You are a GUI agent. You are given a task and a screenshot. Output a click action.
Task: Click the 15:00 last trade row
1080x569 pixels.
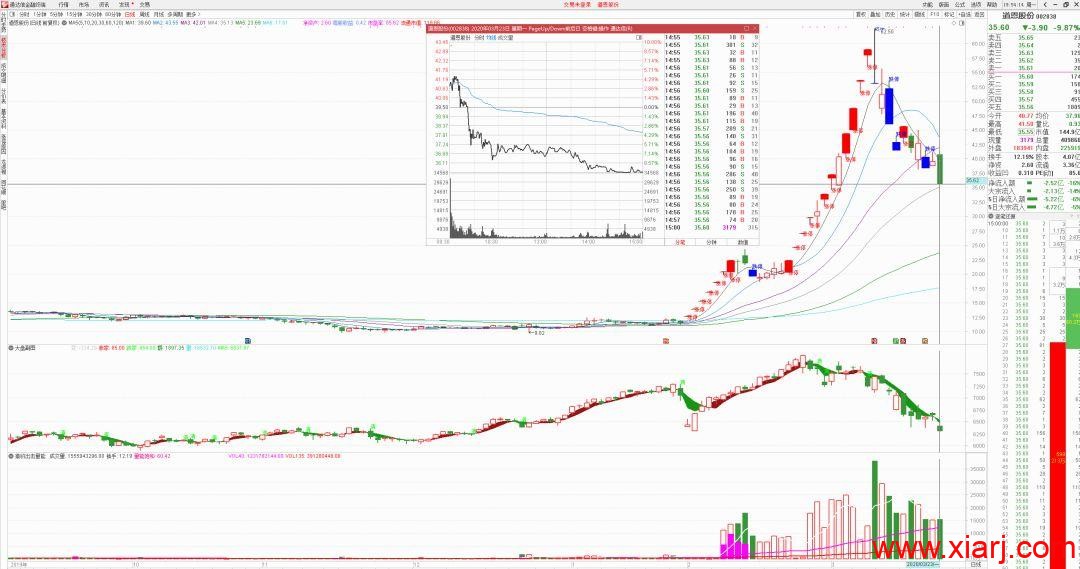(712, 227)
